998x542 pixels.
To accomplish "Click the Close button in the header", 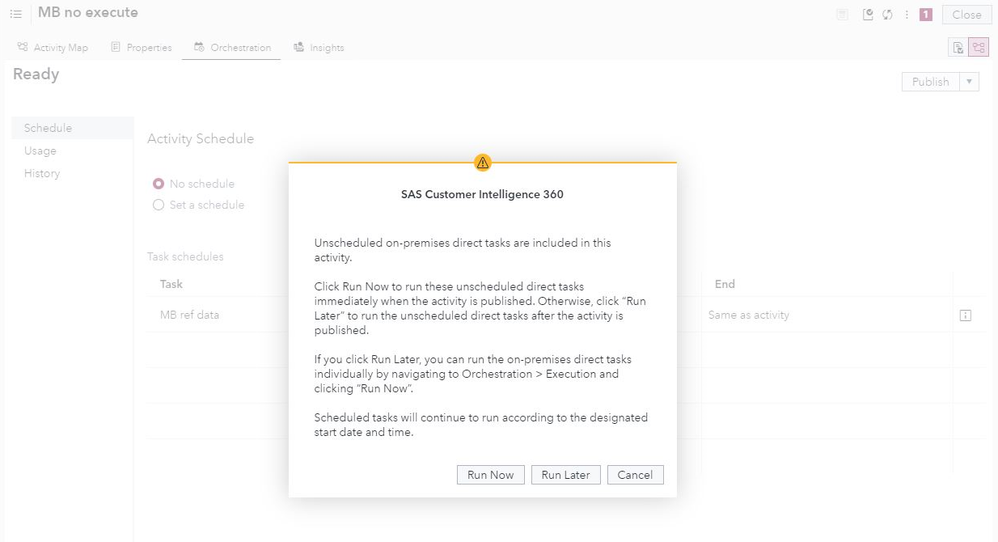I will [x=966, y=15].
